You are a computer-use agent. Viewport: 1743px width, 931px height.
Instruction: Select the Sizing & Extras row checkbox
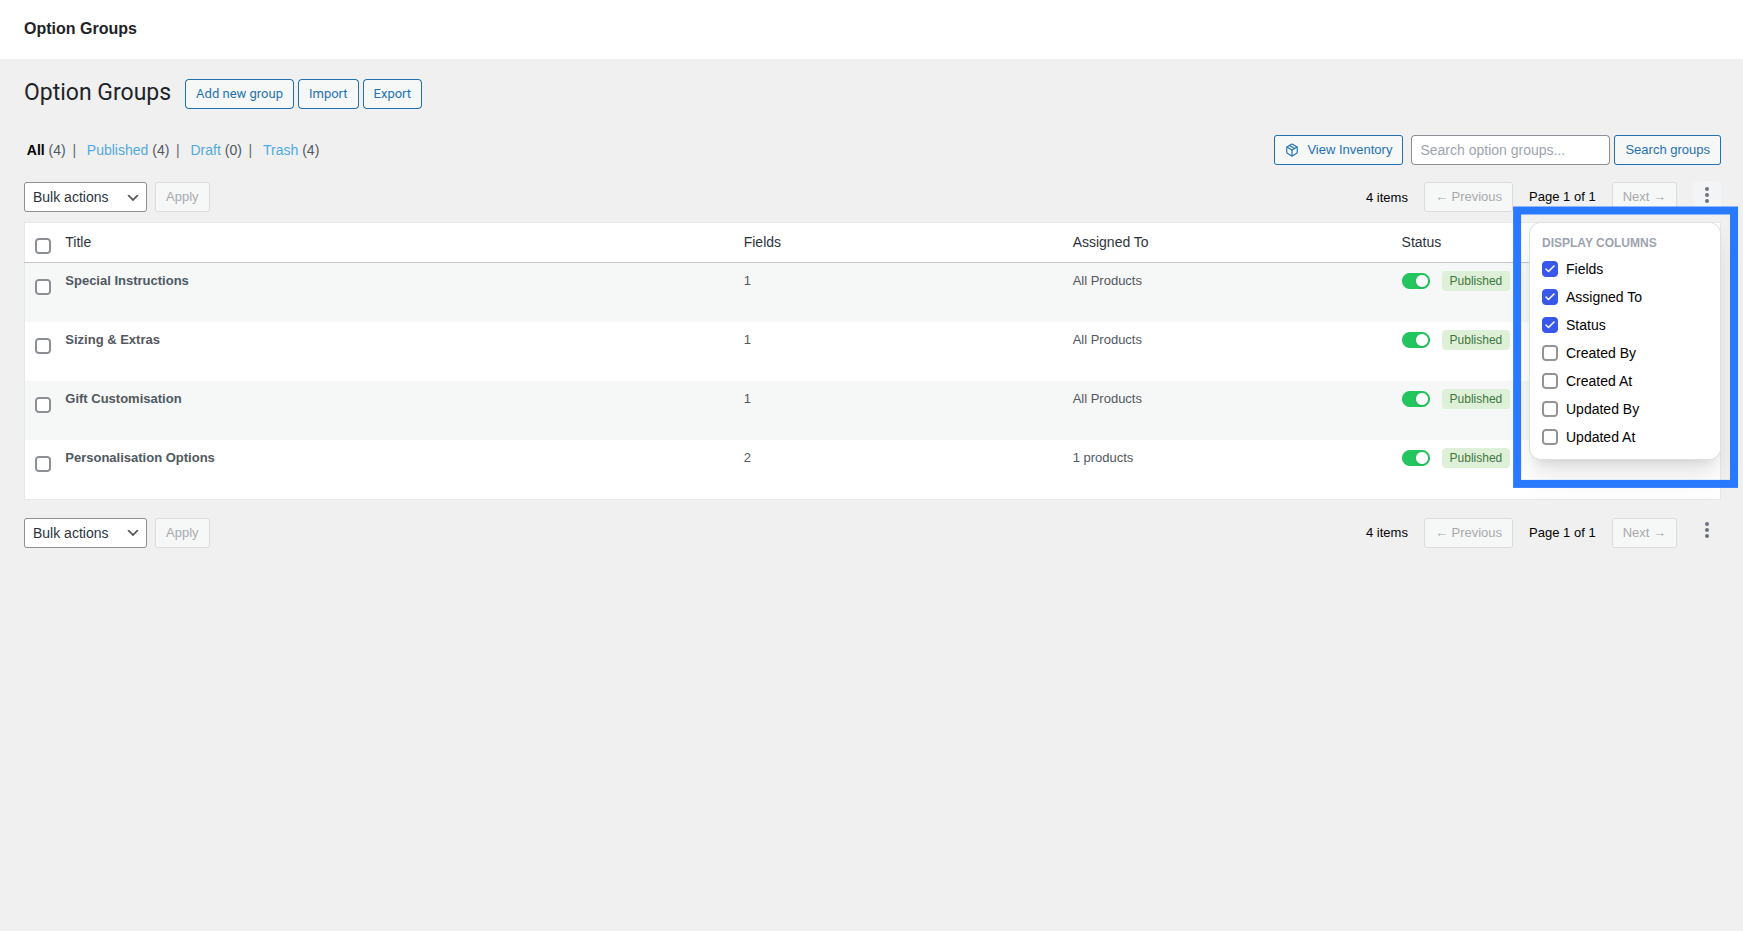pyautogui.click(x=43, y=346)
